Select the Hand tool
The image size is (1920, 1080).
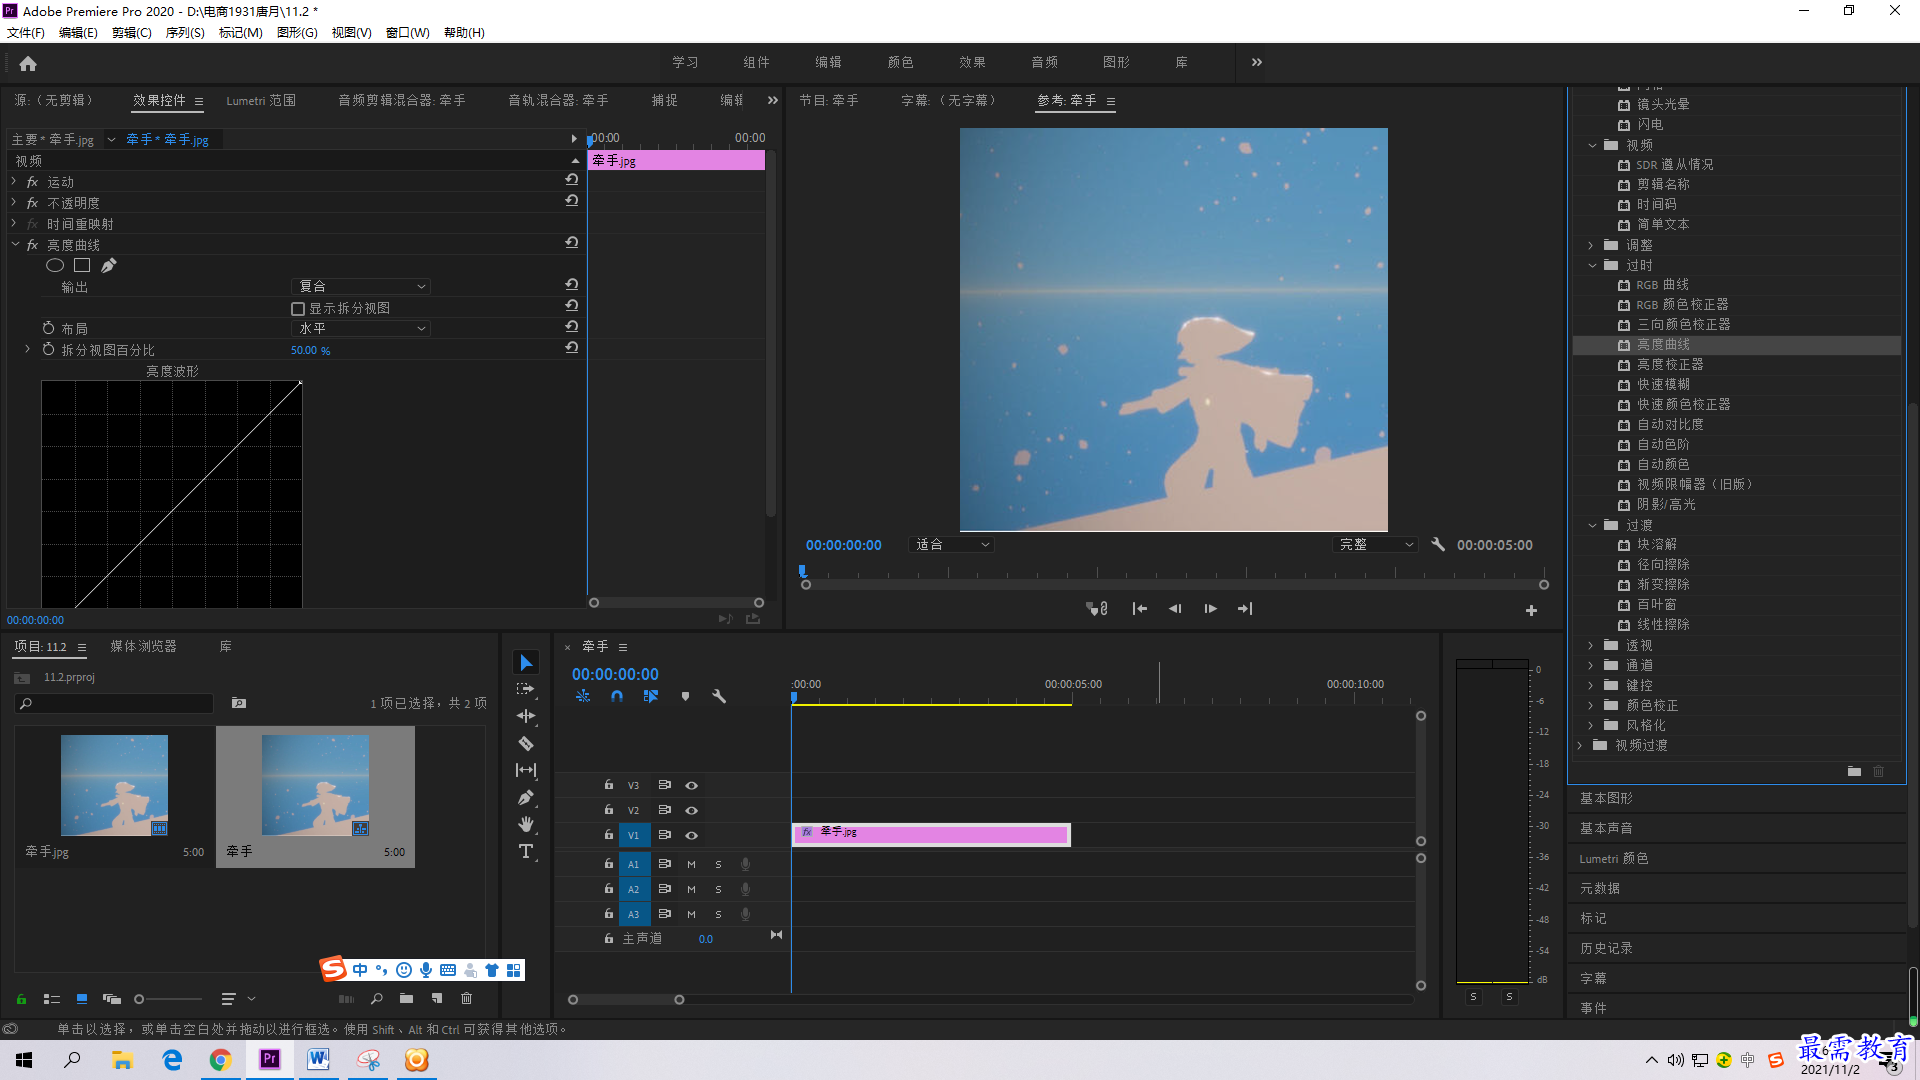click(526, 824)
